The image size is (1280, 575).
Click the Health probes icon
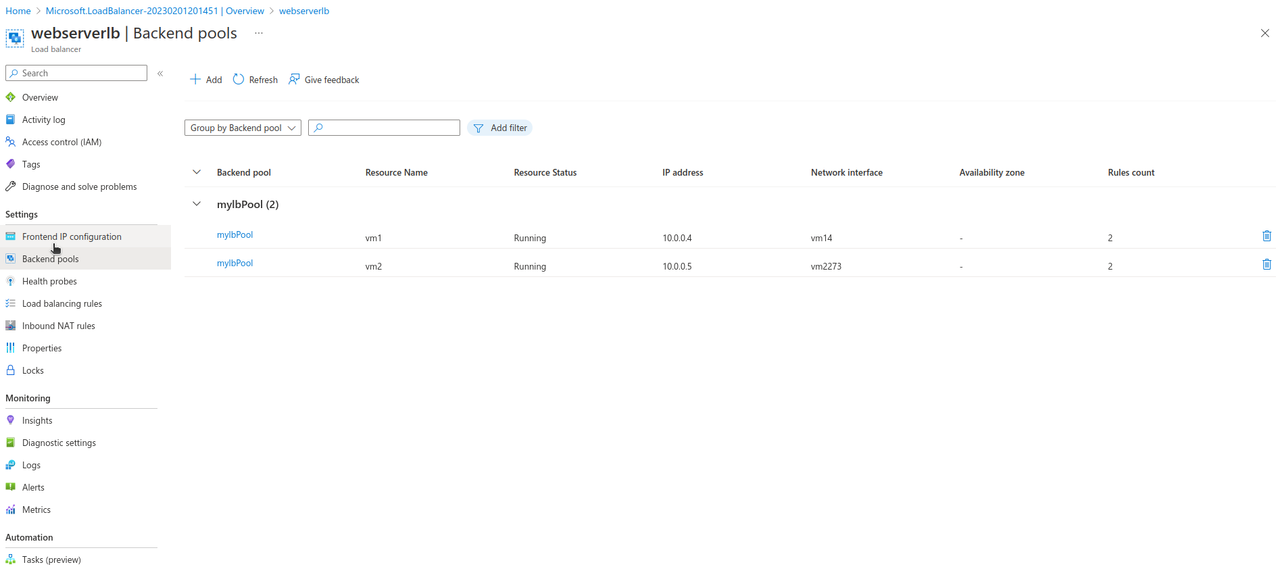11,281
